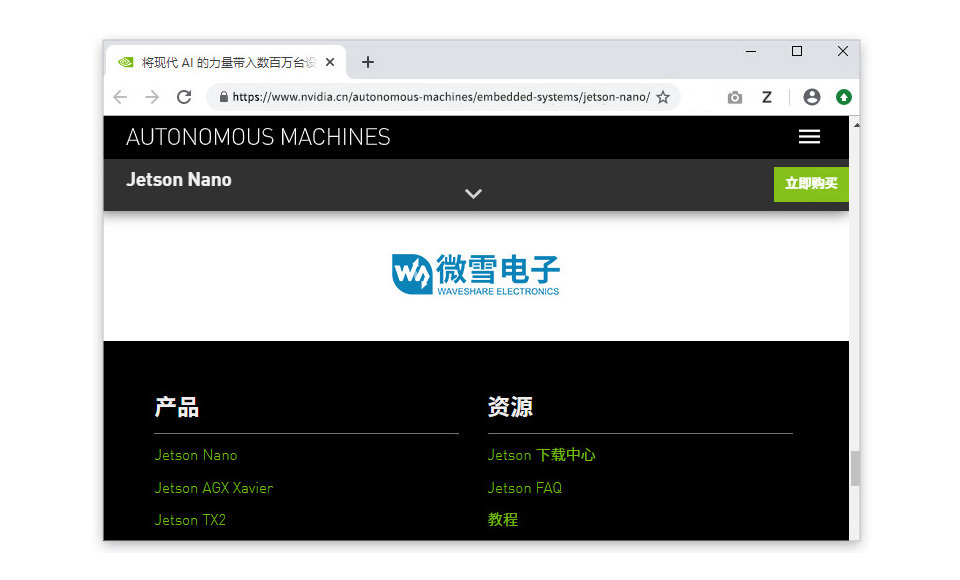The image size is (960, 580).
Task: Open the Z extension icon
Action: [767, 97]
